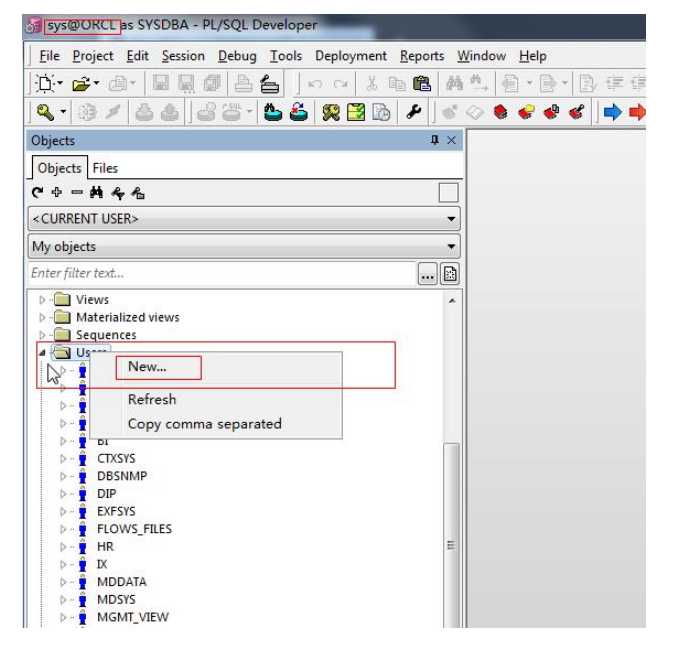The width and height of the screenshot is (692, 645).
Task: Open the Tools menu
Action: 286,56
